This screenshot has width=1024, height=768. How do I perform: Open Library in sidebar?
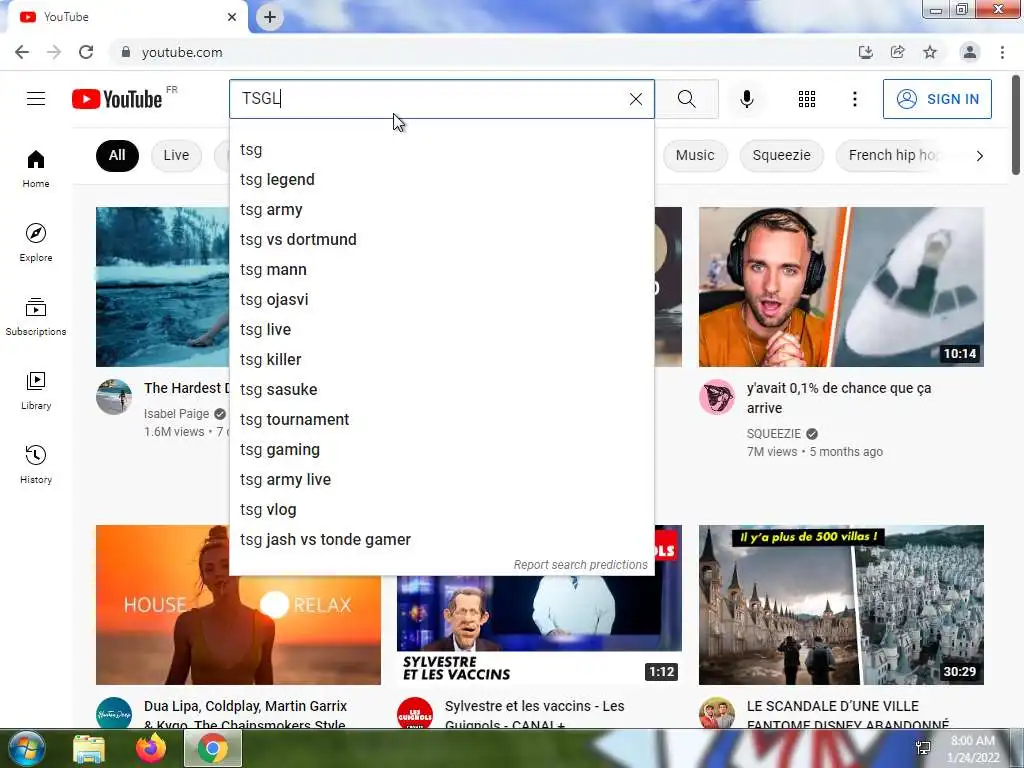tap(36, 391)
